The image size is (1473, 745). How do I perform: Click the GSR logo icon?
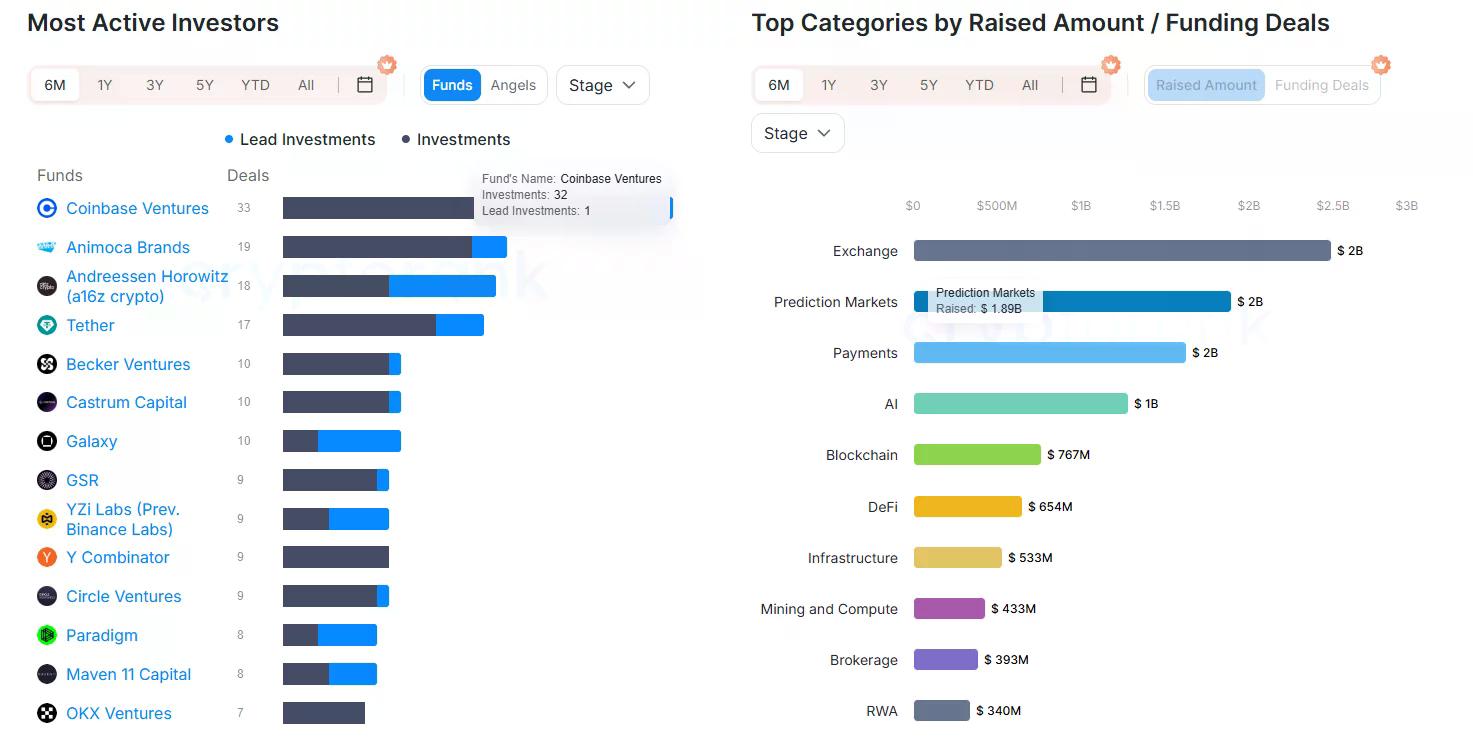(x=47, y=480)
